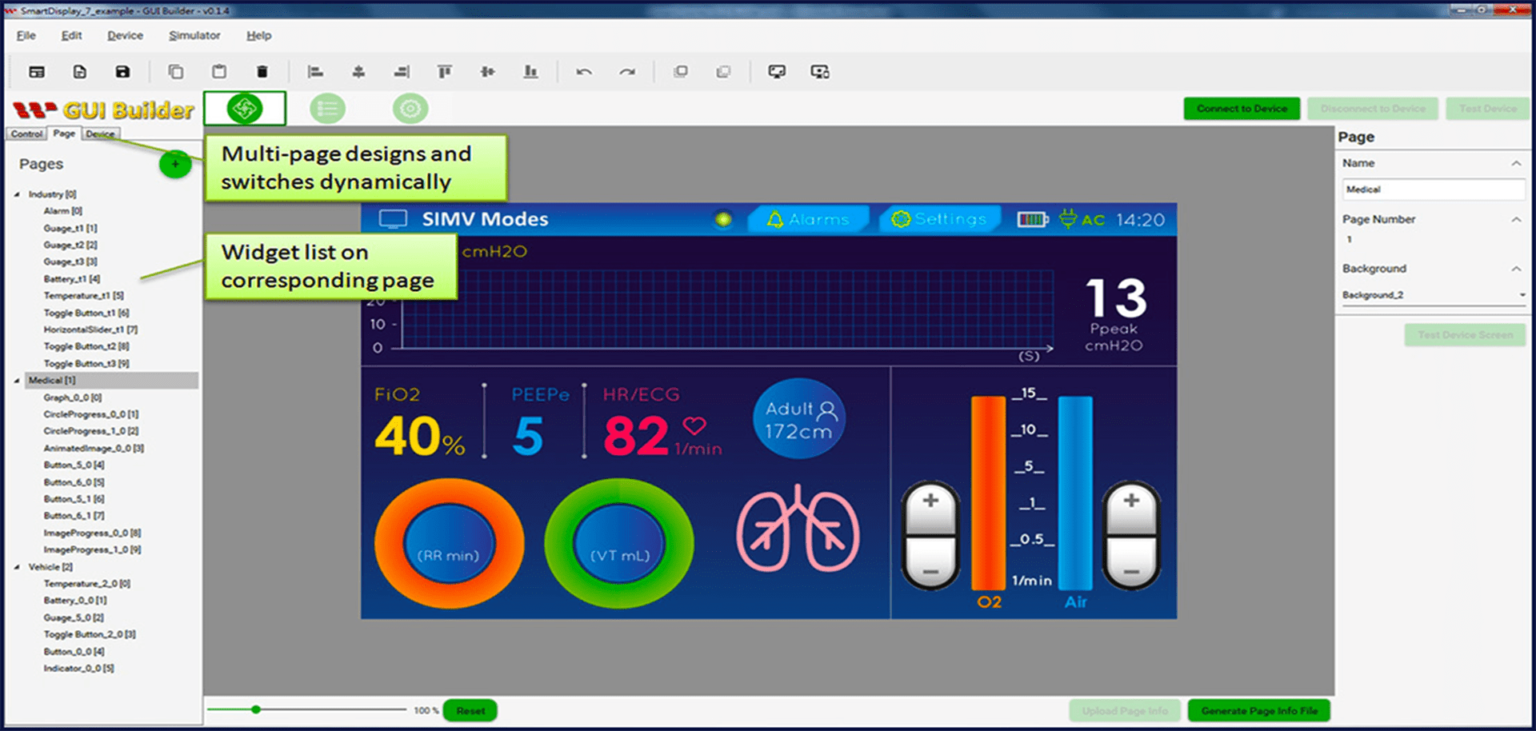
Task: Click the Connect to Device button
Action: click(1241, 108)
